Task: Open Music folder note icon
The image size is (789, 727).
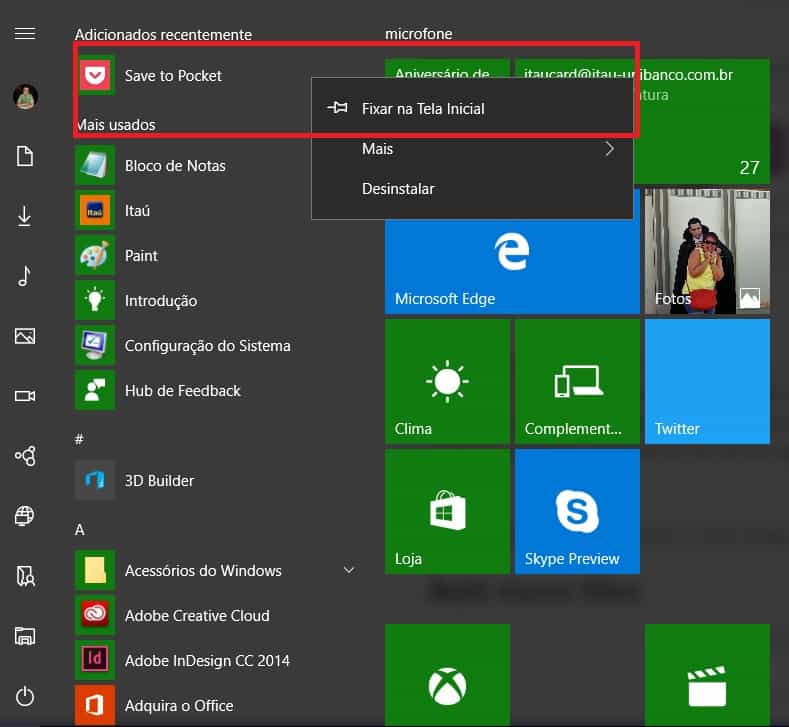Action: pos(25,276)
